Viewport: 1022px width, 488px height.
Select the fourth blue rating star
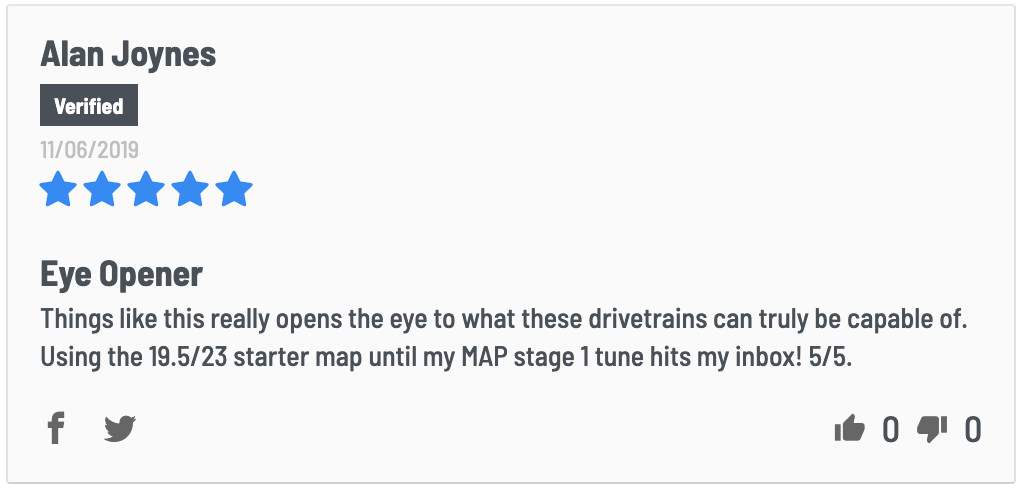point(190,190)
